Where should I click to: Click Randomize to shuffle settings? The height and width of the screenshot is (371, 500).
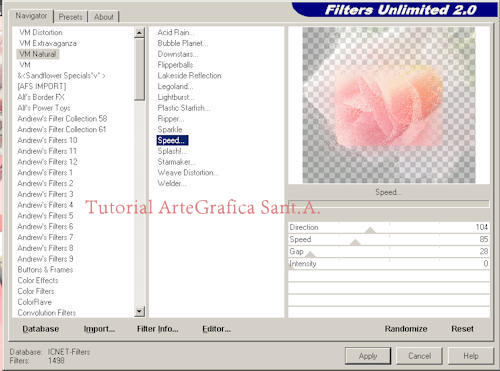(406, 329)
